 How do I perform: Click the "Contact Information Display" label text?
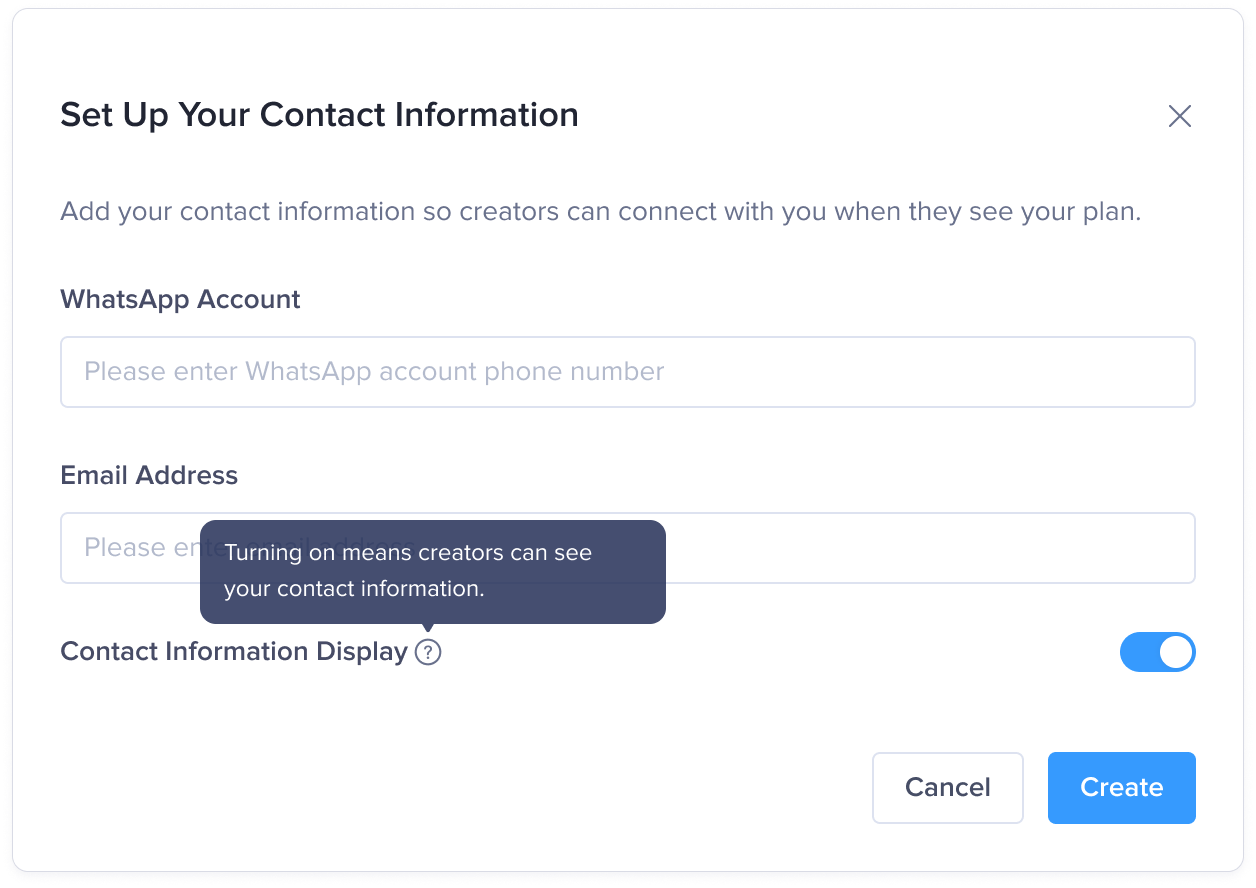tap(234, 652)
